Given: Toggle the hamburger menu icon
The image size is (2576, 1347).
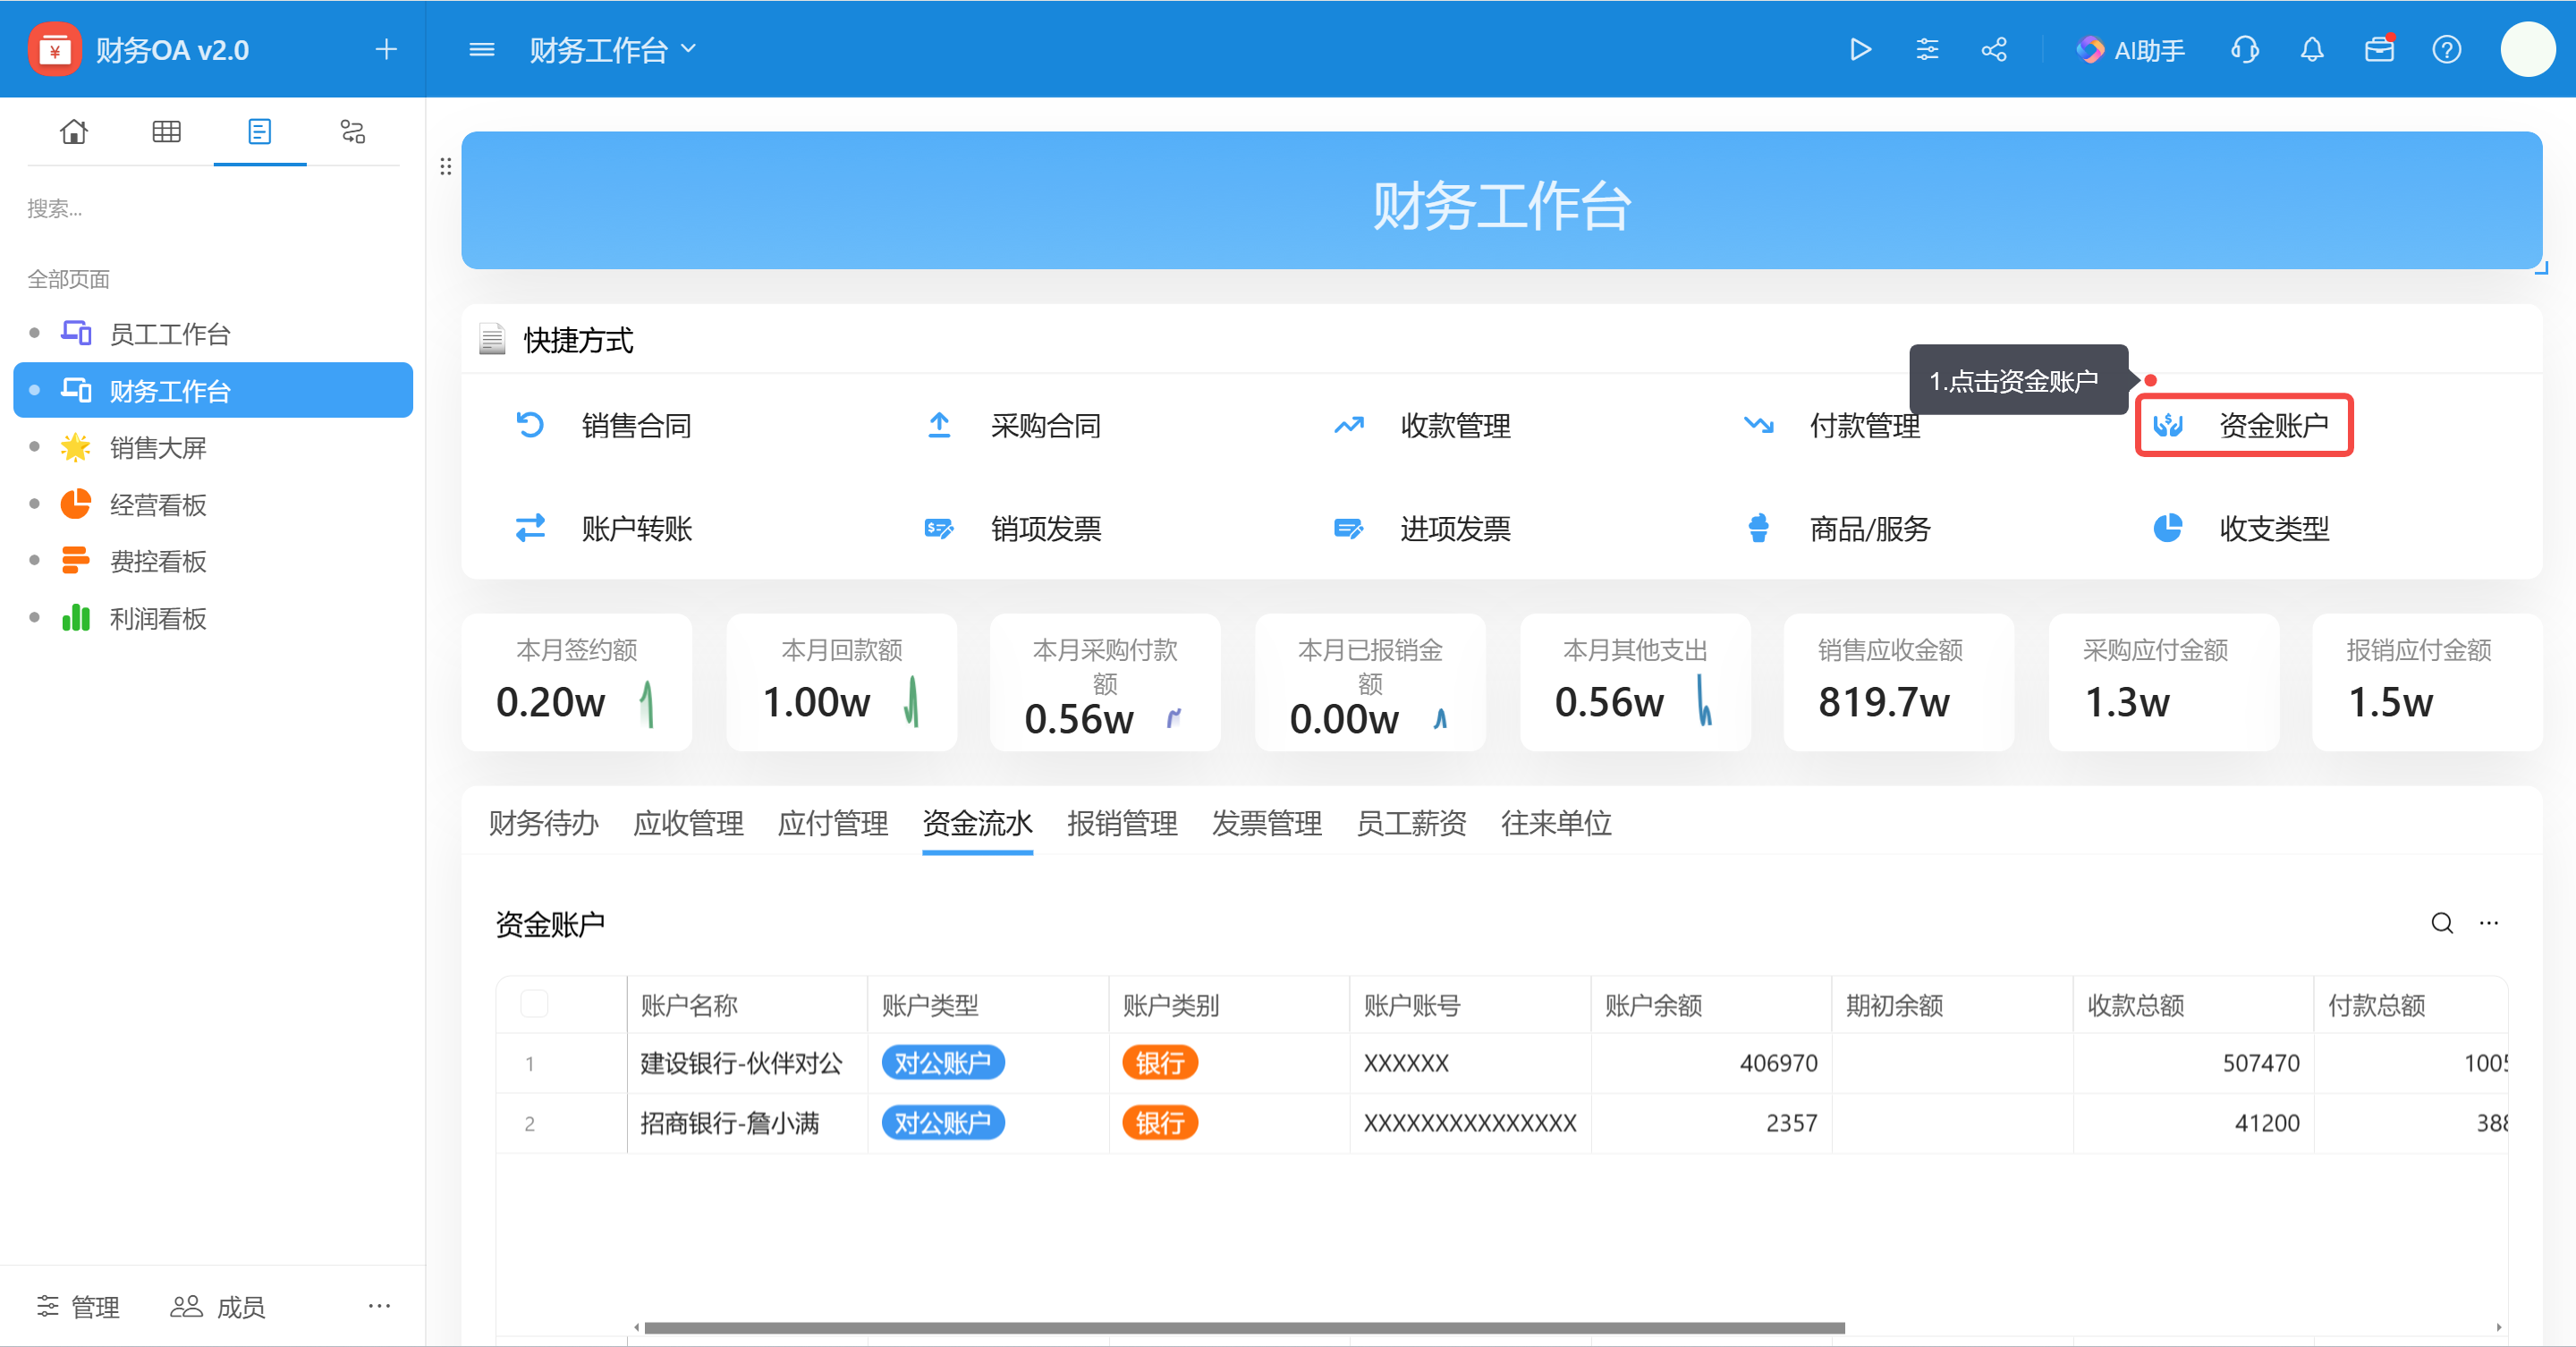Looking at the screenshot, I should pyautogui.click(x=482, y=49).
